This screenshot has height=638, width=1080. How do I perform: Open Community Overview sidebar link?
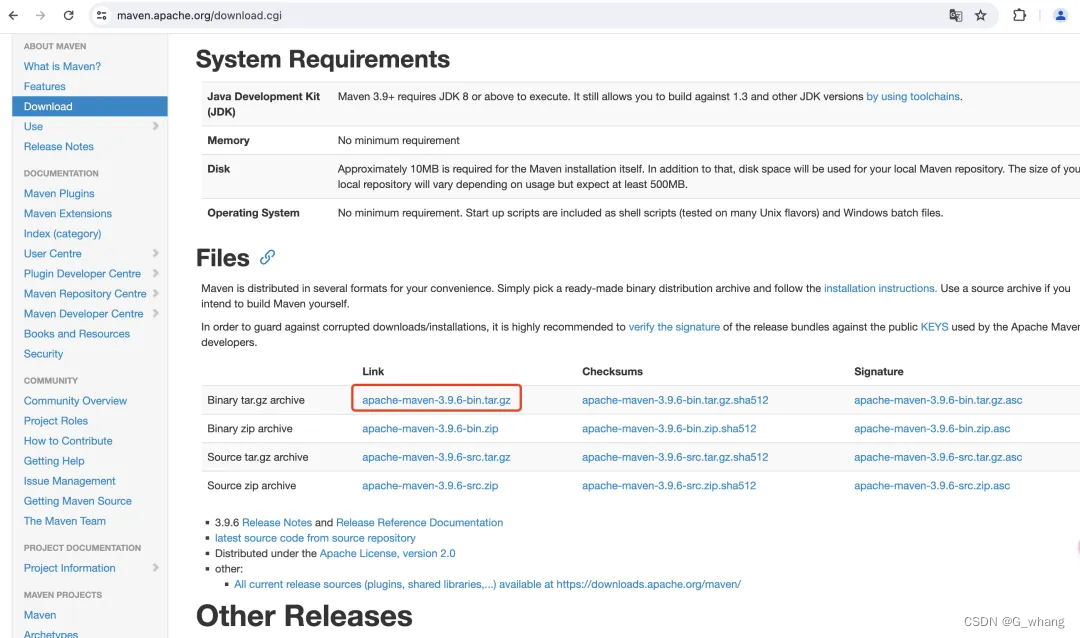(75, 400)
